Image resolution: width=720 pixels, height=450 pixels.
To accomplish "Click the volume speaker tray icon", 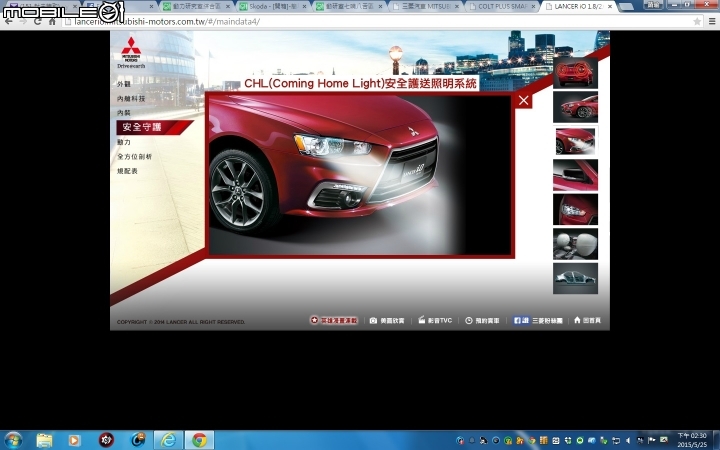I will click(x=628, y=440).
